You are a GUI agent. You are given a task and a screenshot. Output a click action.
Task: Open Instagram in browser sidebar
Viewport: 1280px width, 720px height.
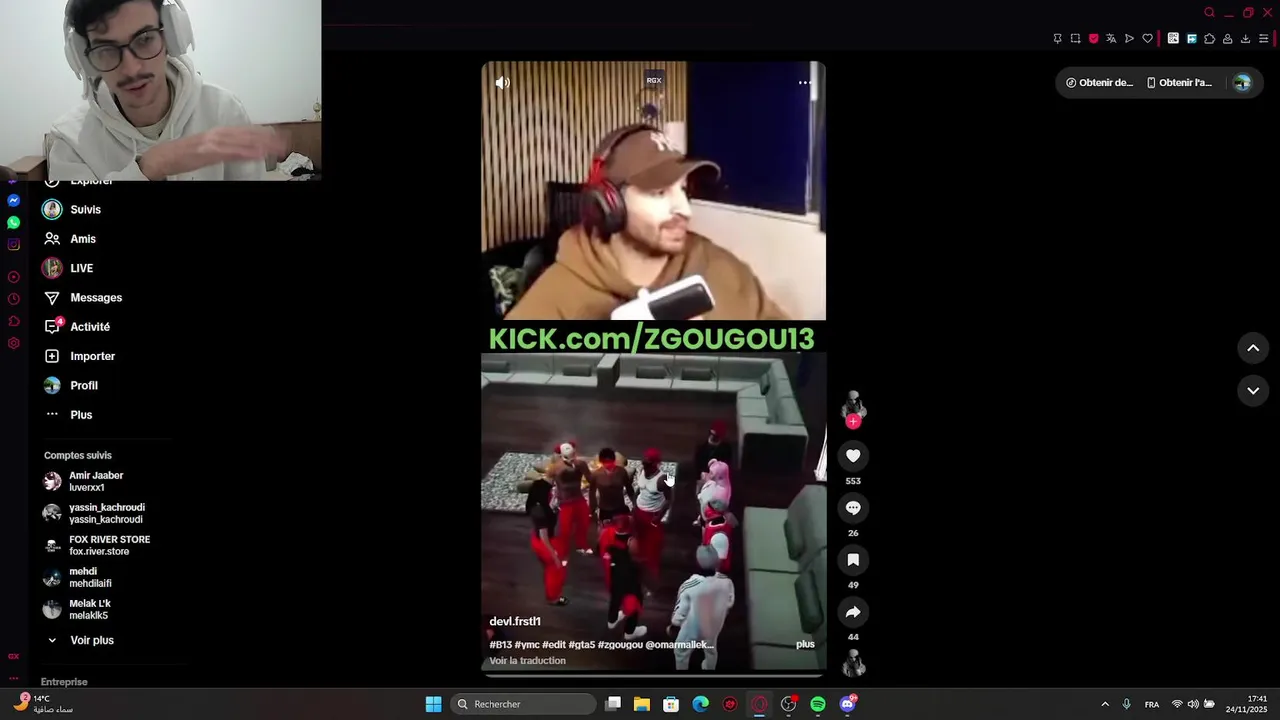pyautogui.click(x=13, y=245)
